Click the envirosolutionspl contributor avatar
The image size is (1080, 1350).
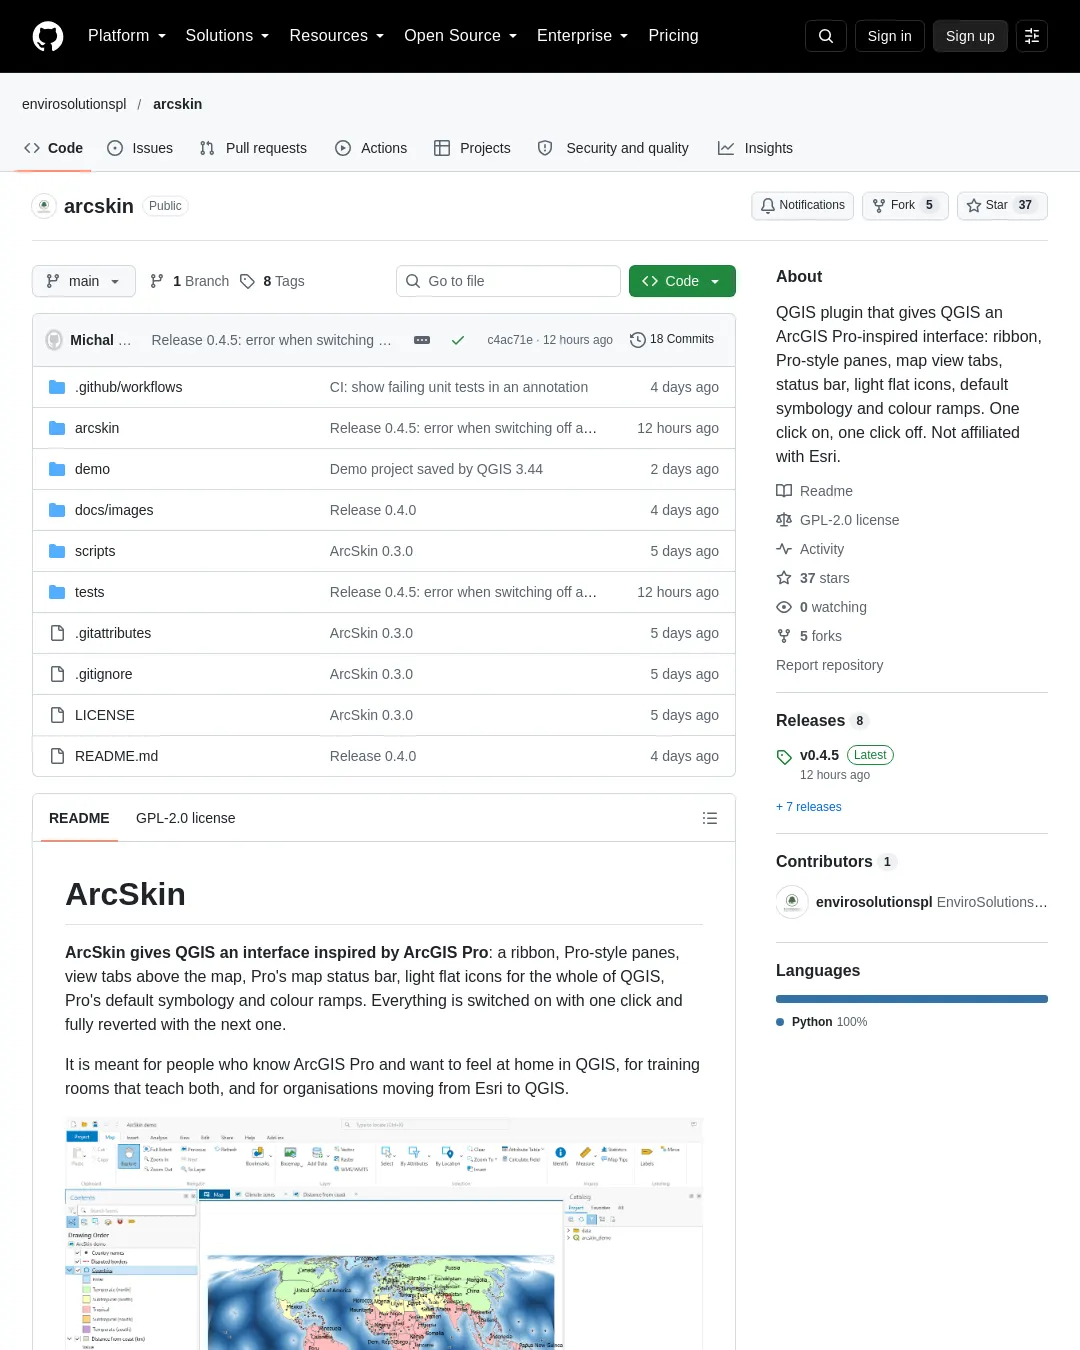(x=792, y=902)
